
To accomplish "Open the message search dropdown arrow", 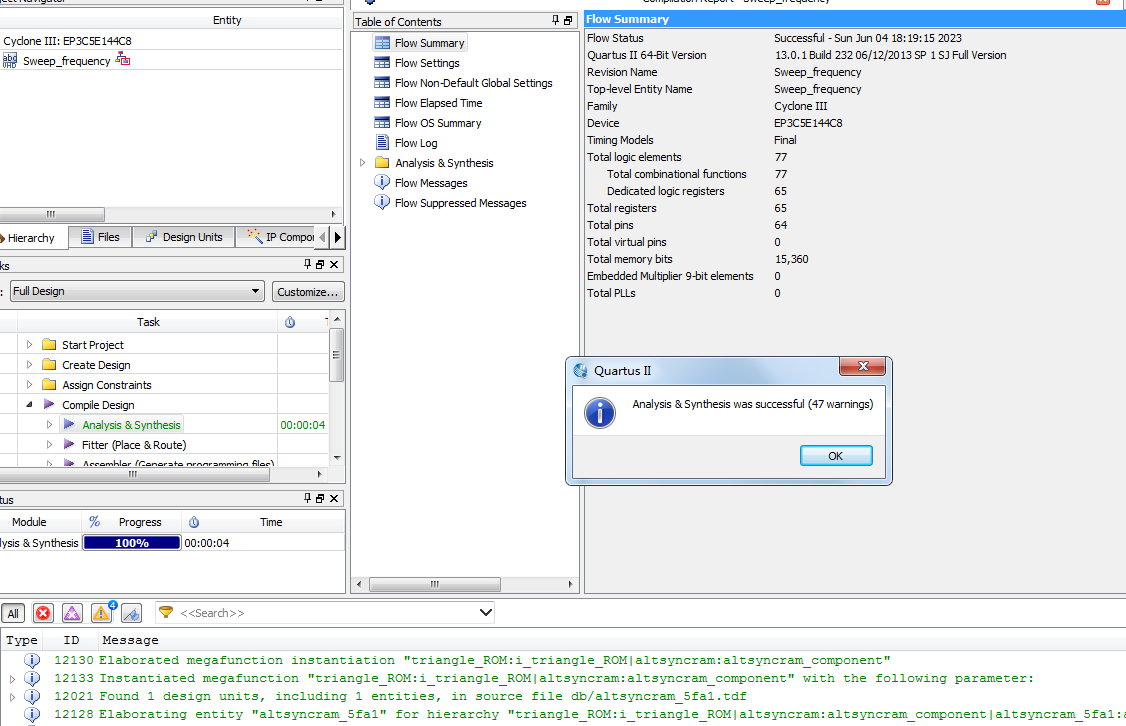I will pyautogui.click(x=485, y=613).
